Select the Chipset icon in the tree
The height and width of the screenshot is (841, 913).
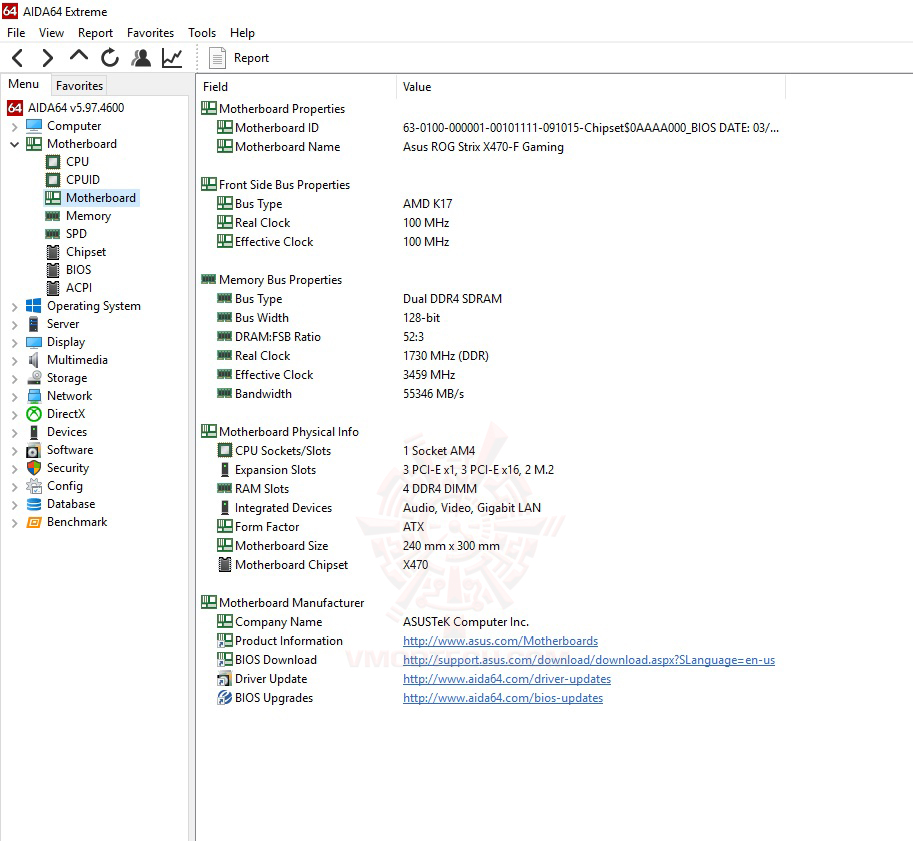(53, 252)
